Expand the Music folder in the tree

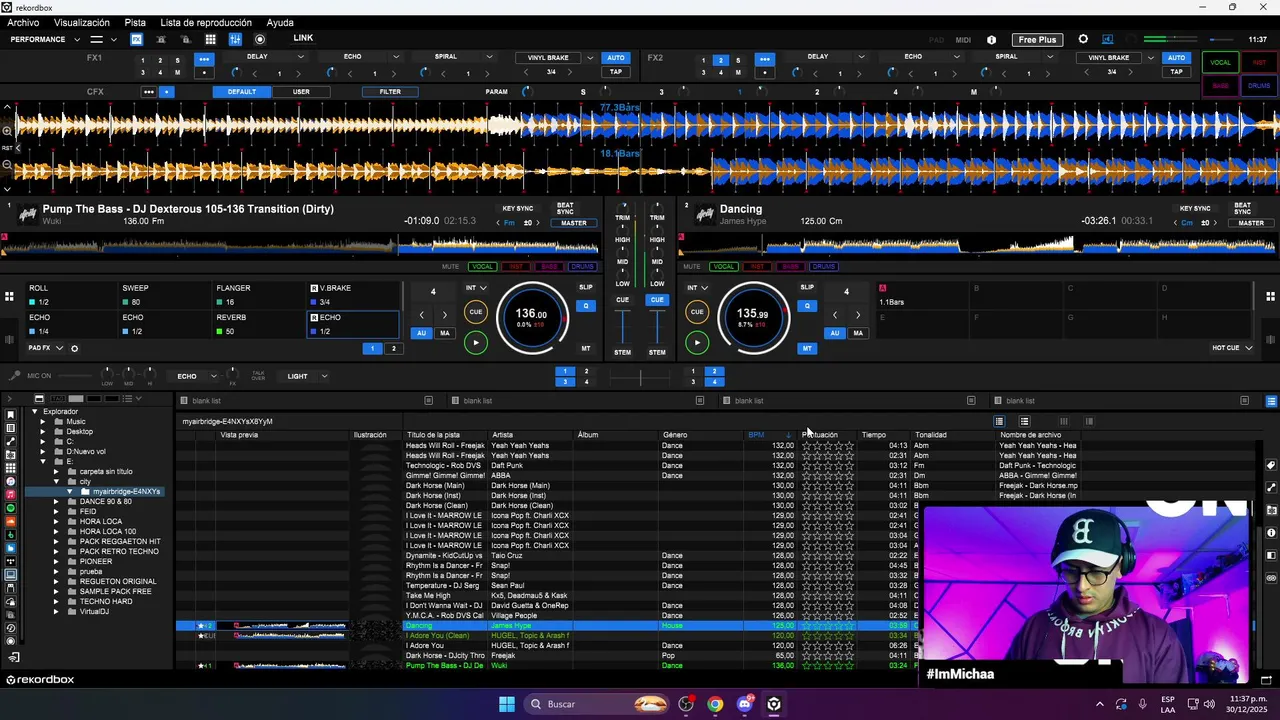43,422
